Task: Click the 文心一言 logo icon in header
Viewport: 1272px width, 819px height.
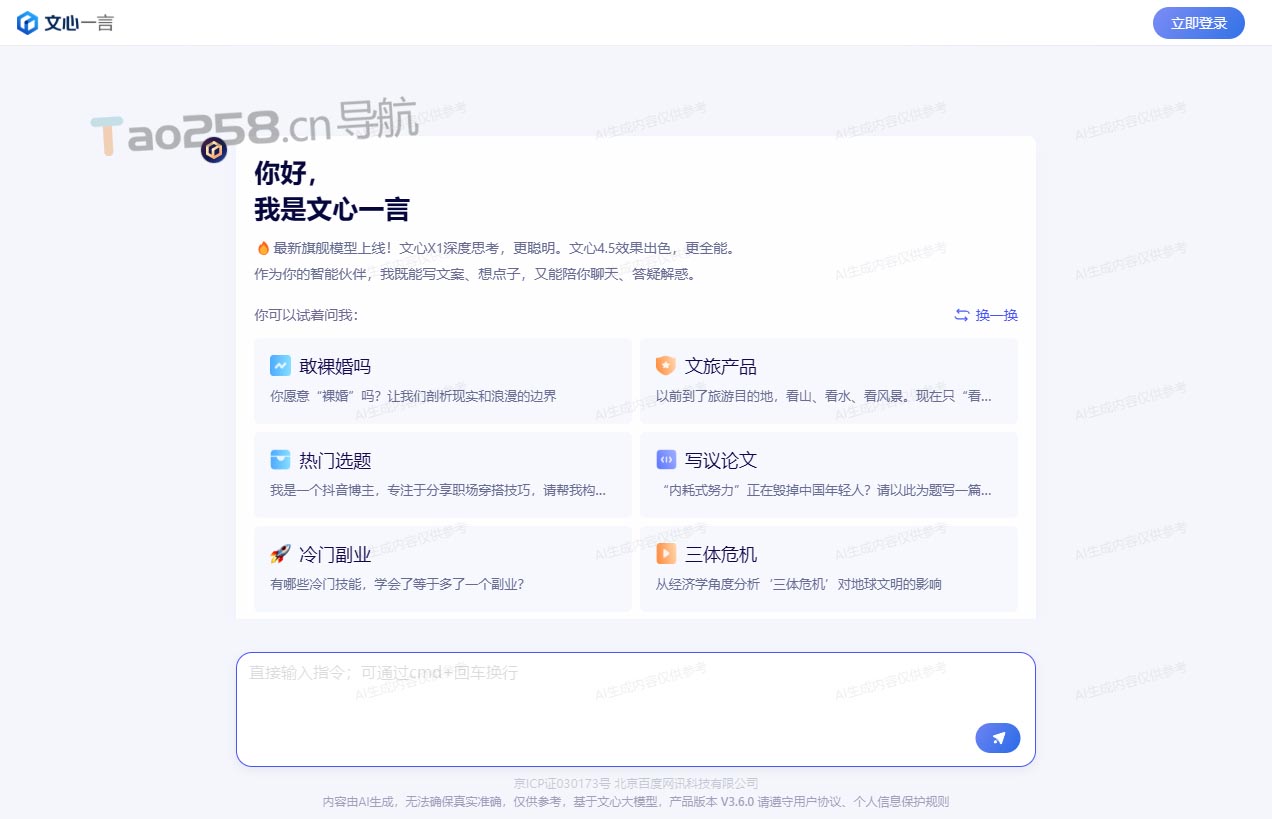Action: coord(28,23)
